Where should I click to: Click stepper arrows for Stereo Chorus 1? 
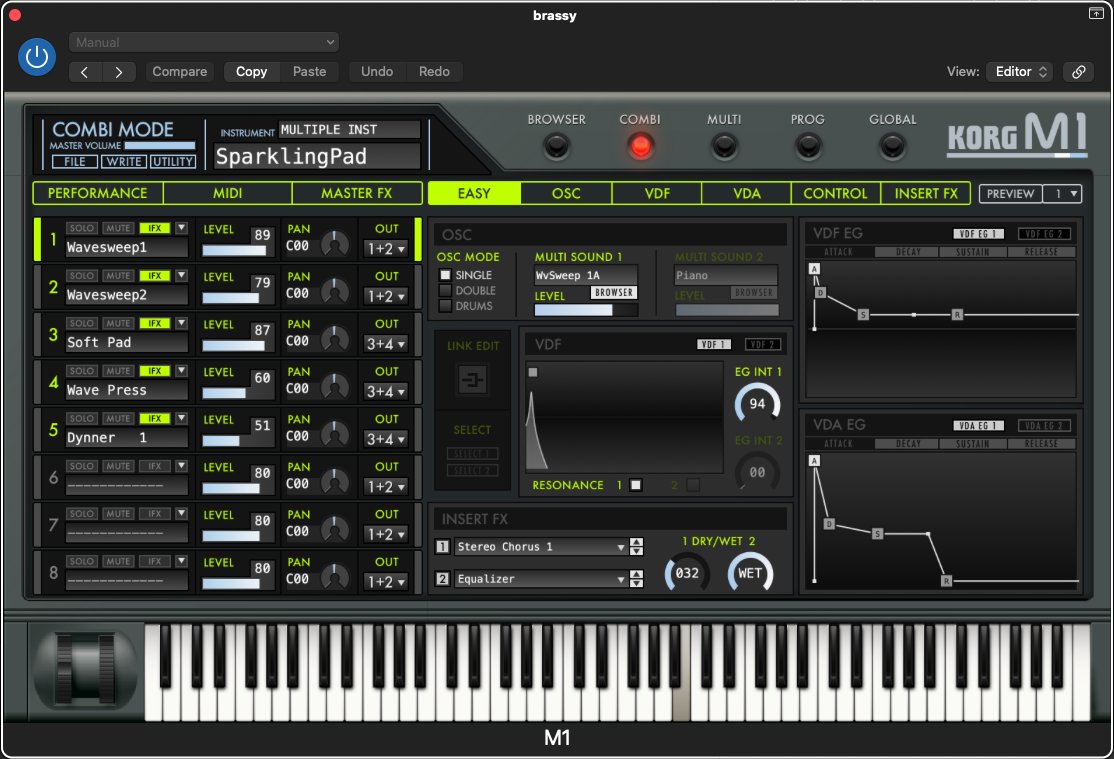pos(637,547)
